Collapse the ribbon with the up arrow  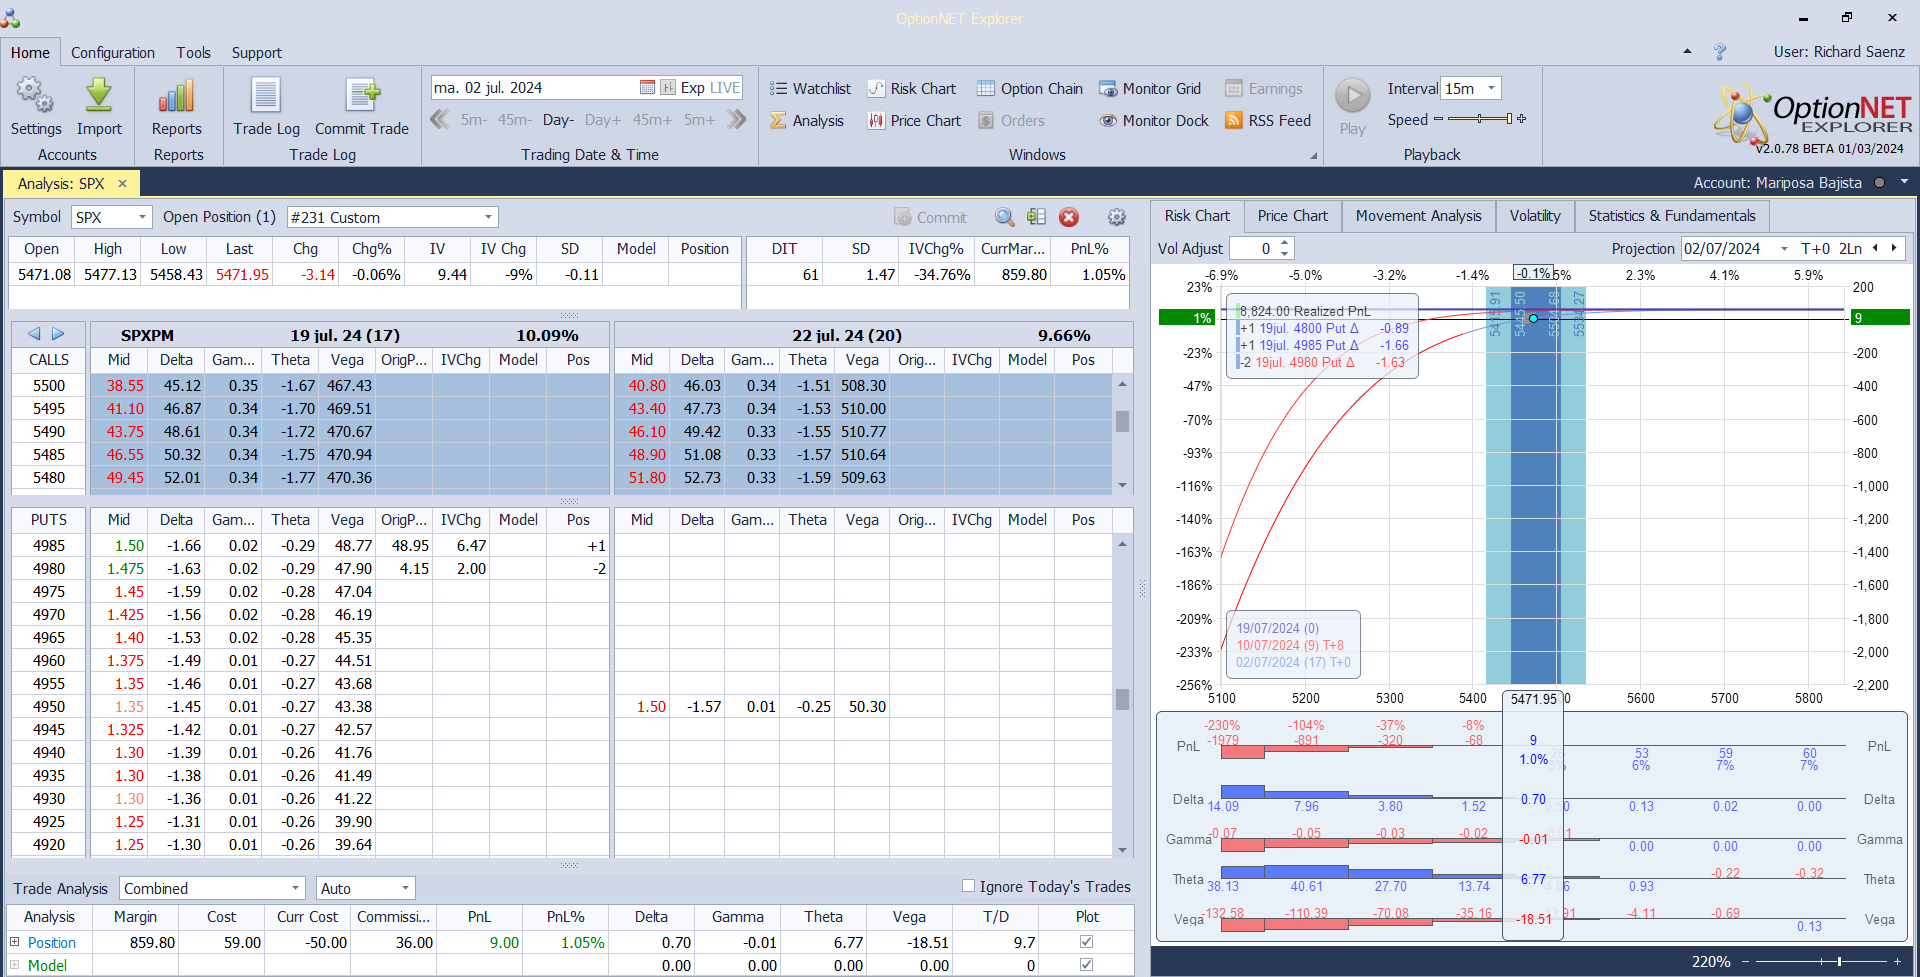(x=1688, y=51)
